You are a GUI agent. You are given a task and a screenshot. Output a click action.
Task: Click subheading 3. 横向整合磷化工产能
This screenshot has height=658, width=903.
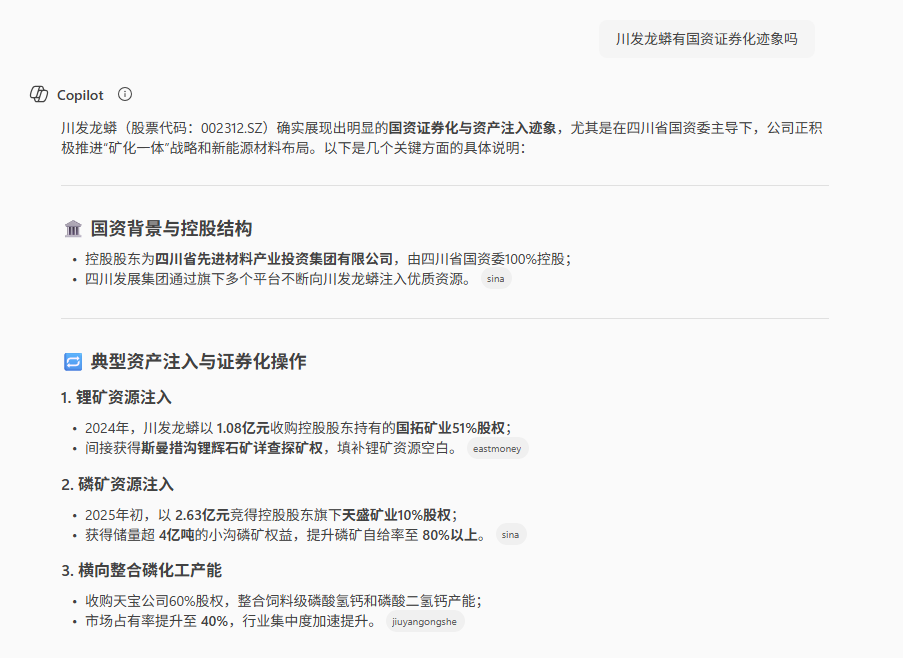(142, 571)
